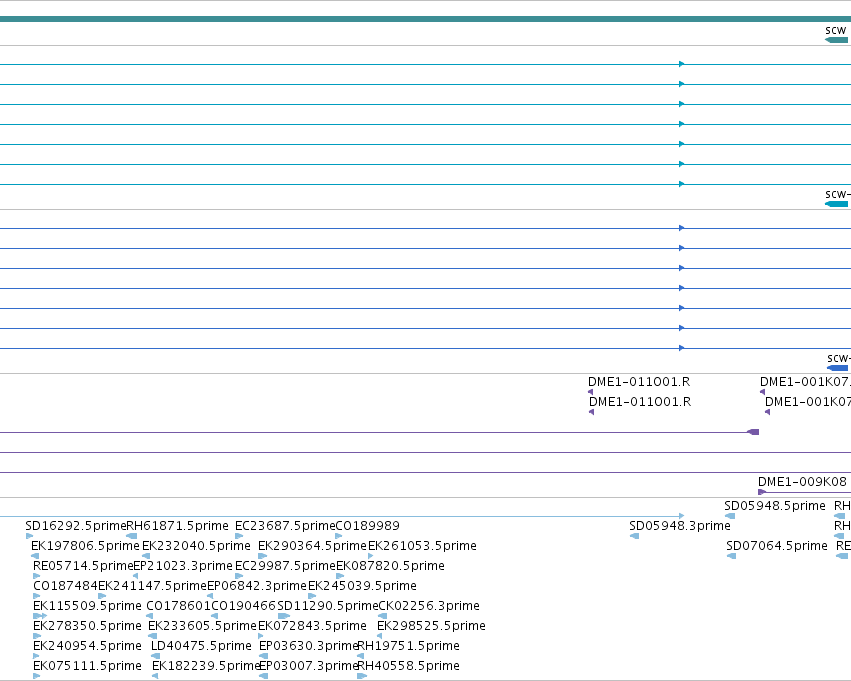Select the EK232040.5prime label

pyautogui.click(x=196, y=546)
